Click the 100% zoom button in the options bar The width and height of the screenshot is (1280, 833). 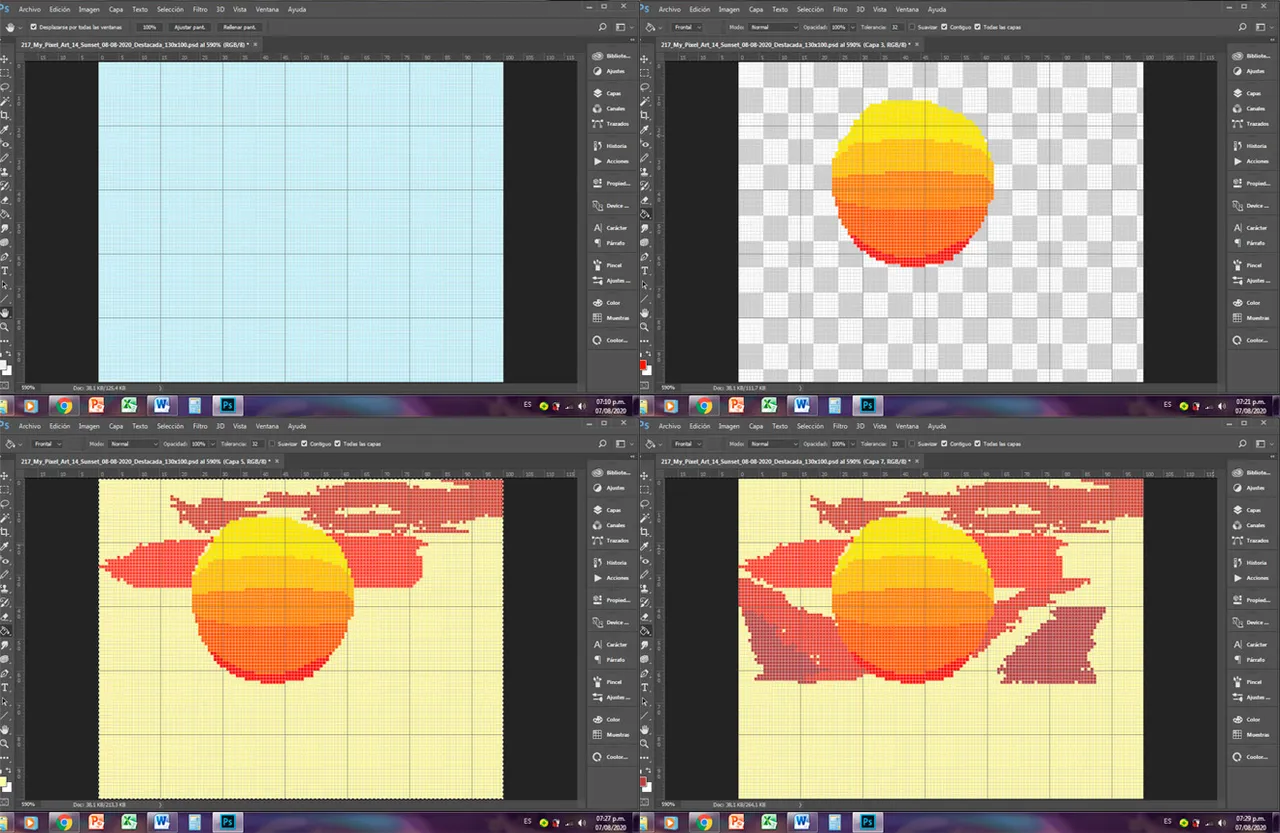(149, 27)
